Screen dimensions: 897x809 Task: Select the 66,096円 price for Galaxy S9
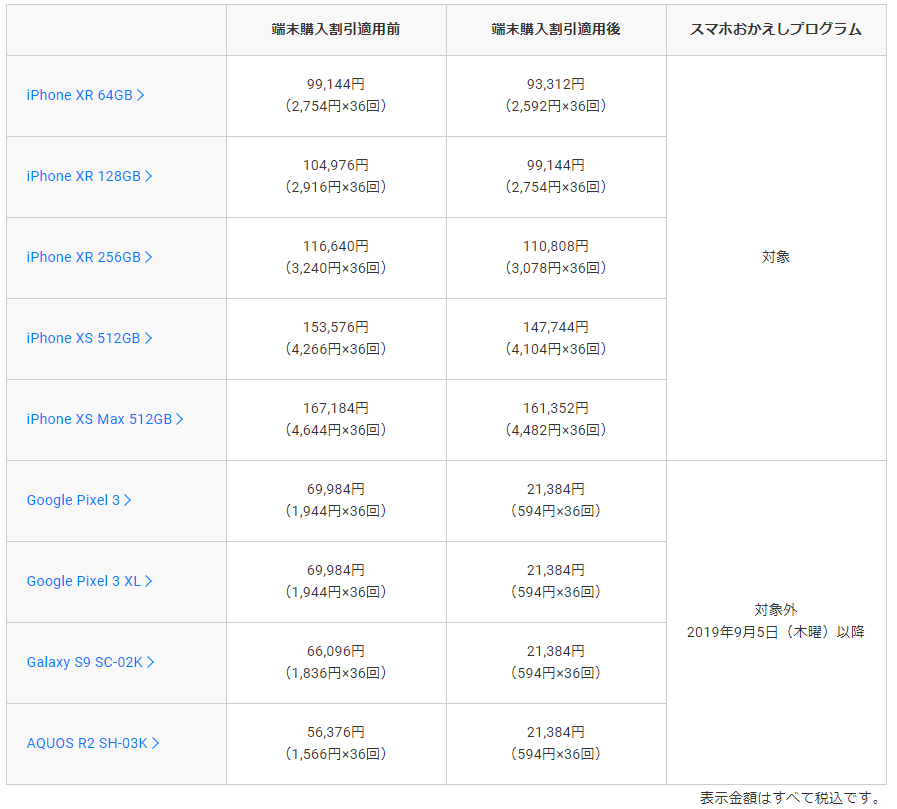click(336, 652)
